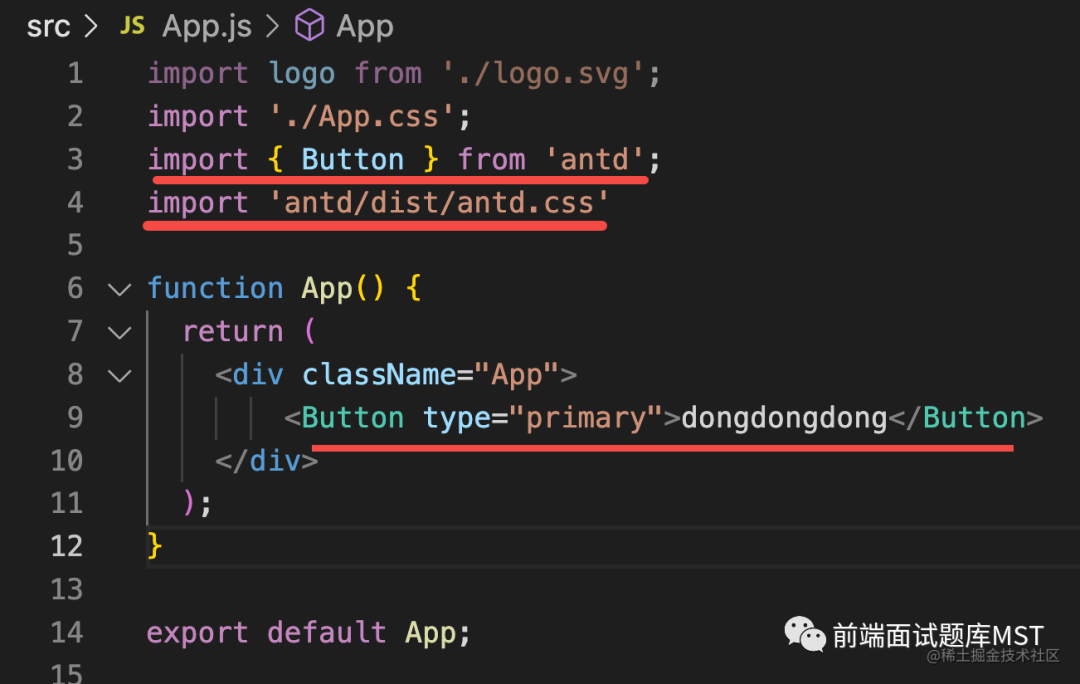Click line number 4 in gutter
Image resolution: width=1080 pixels, height=684 pixels.
75,203
